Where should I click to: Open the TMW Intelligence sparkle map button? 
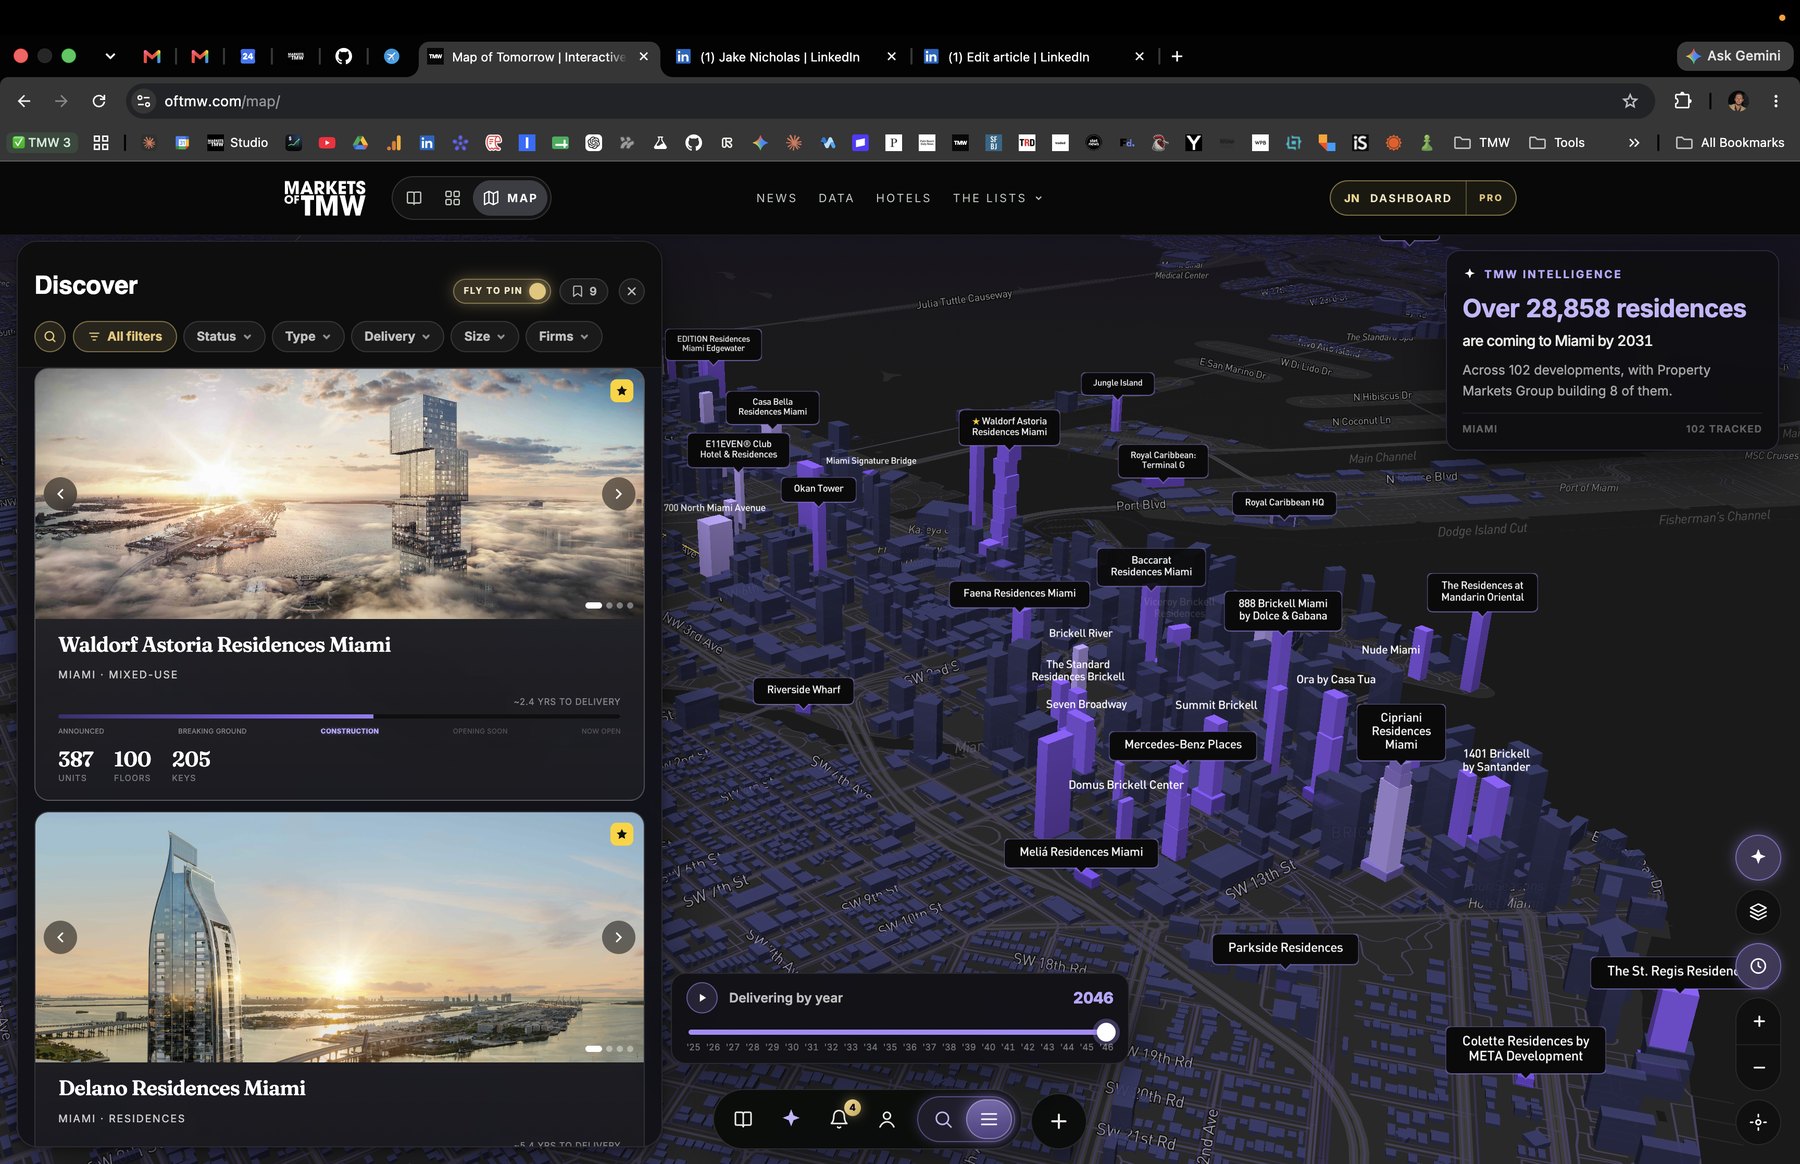[x=1758, y=857]
